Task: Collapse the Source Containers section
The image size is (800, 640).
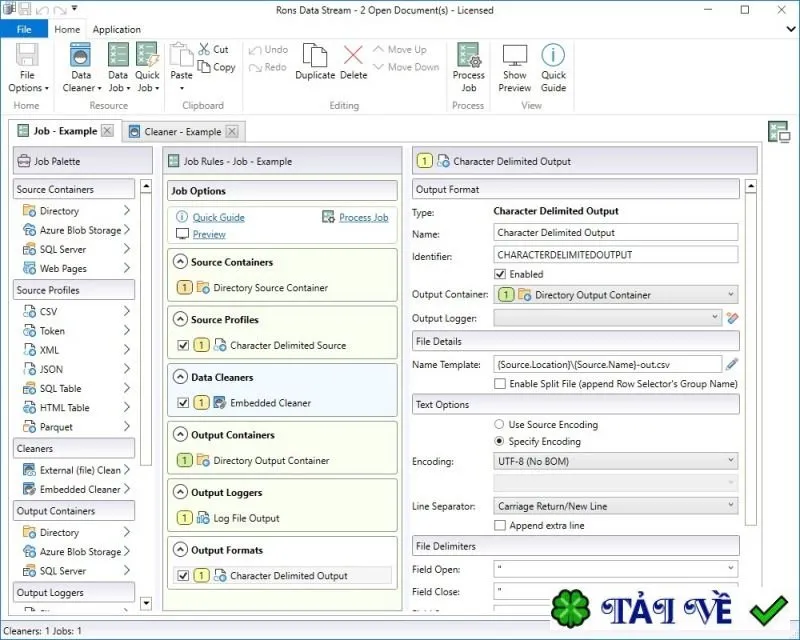Action: pos(180,262)
